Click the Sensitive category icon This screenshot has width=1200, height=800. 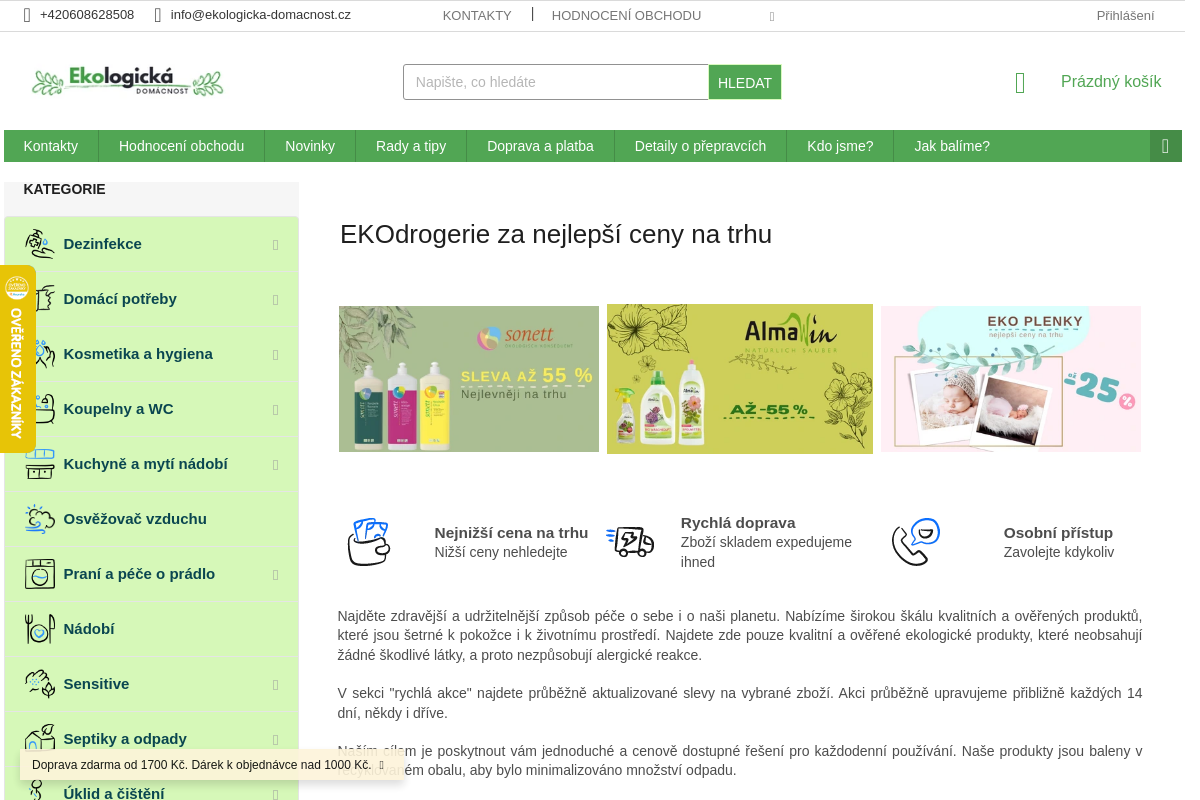click(40, 684)
